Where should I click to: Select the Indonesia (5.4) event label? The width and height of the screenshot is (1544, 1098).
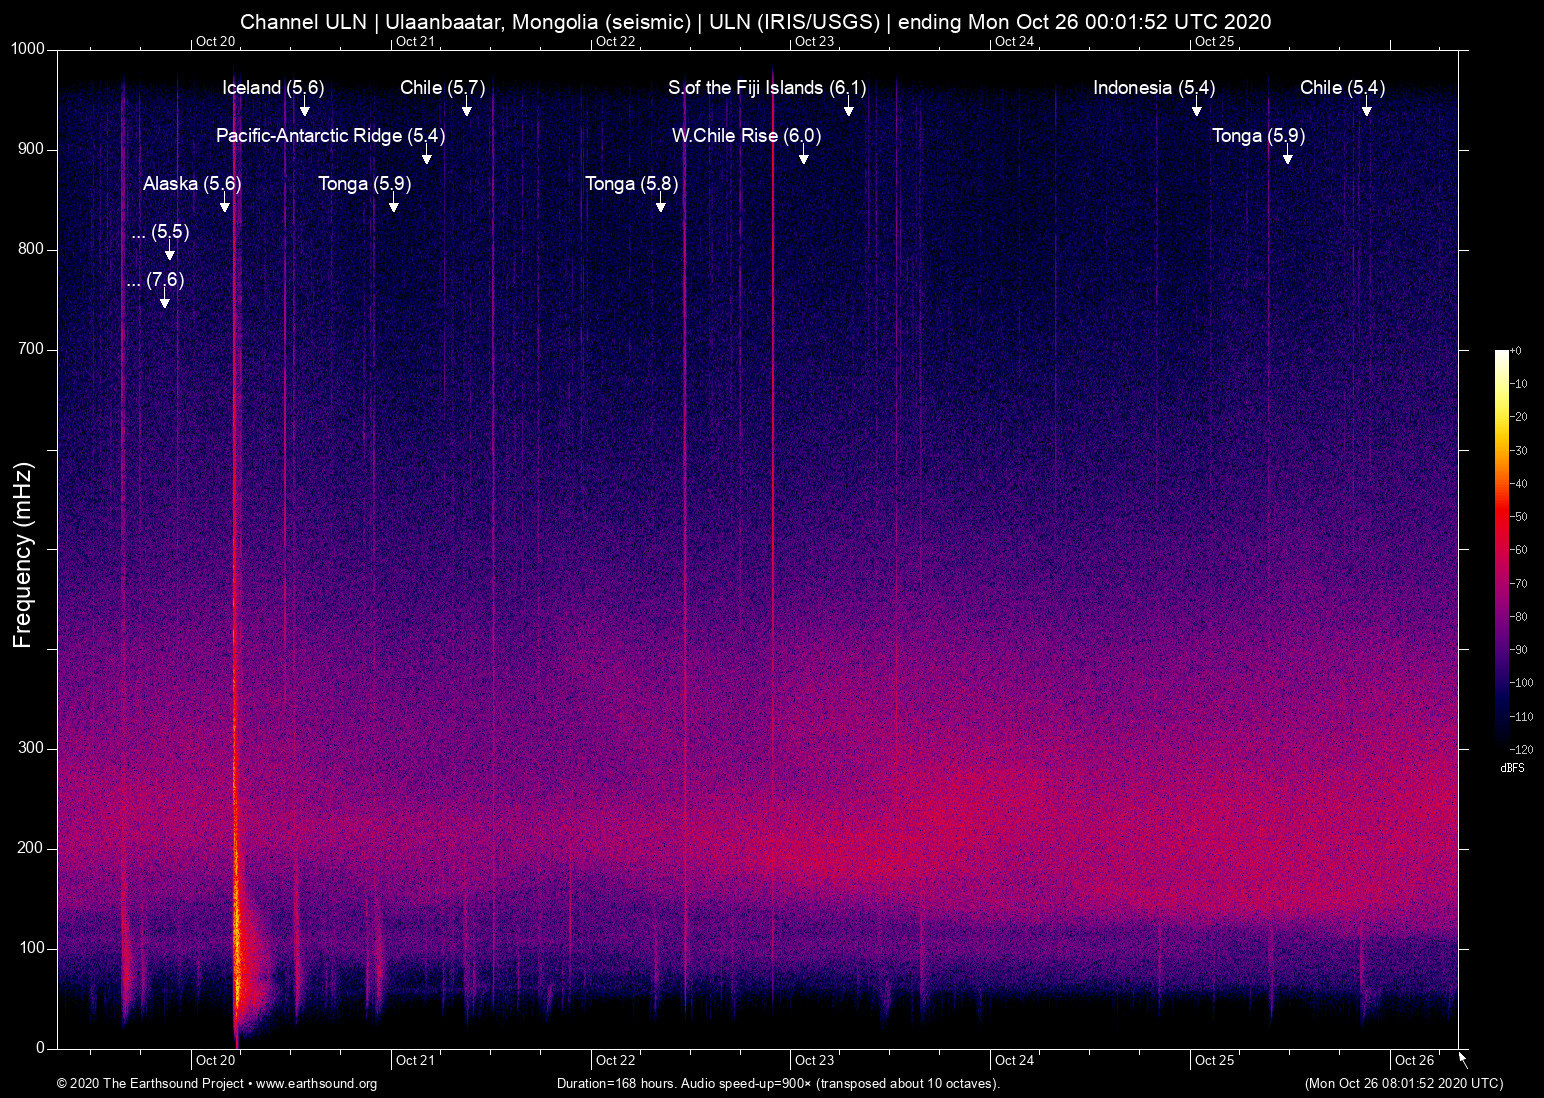1153,88
